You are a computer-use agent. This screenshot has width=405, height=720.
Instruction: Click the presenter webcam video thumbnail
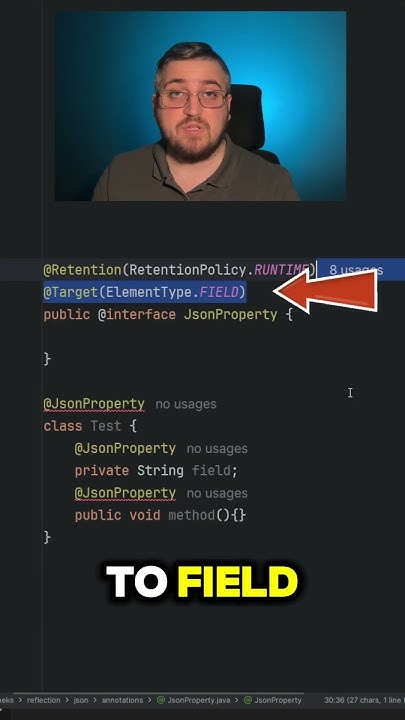click(200, 106)
